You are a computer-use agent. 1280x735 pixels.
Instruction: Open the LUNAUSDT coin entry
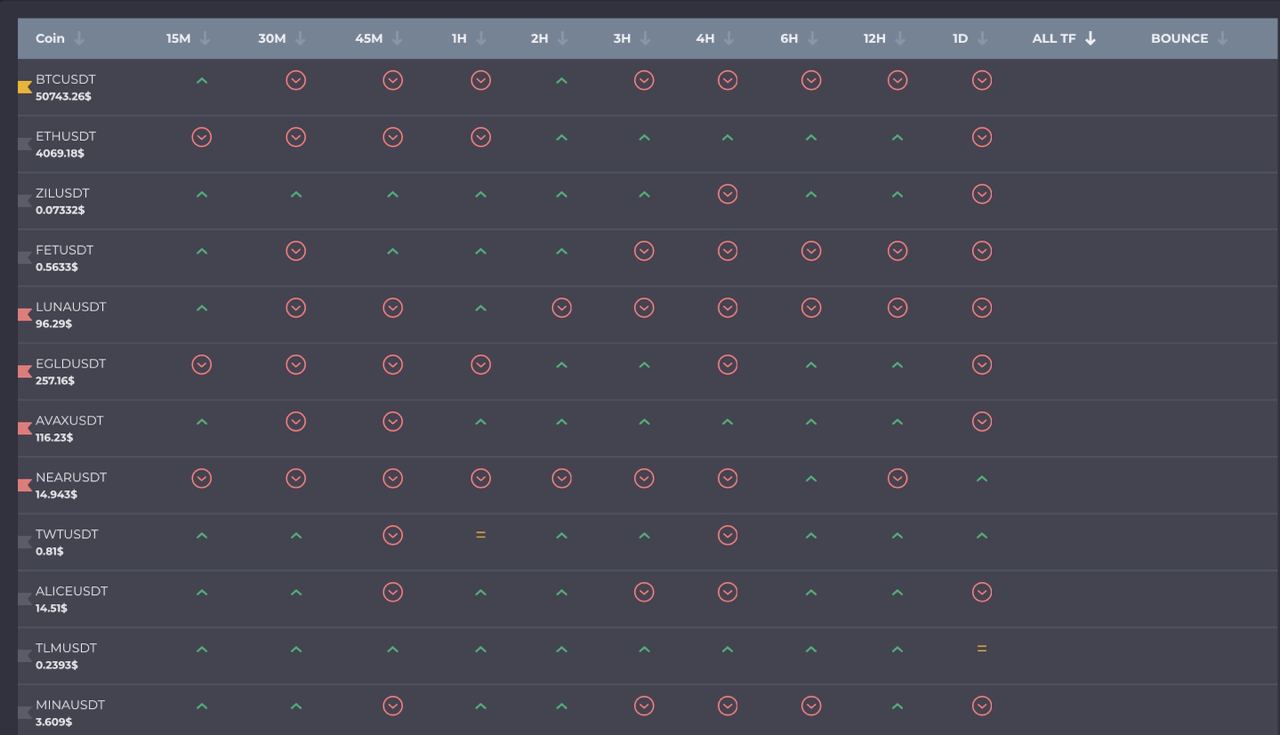(x=71, y=307)
